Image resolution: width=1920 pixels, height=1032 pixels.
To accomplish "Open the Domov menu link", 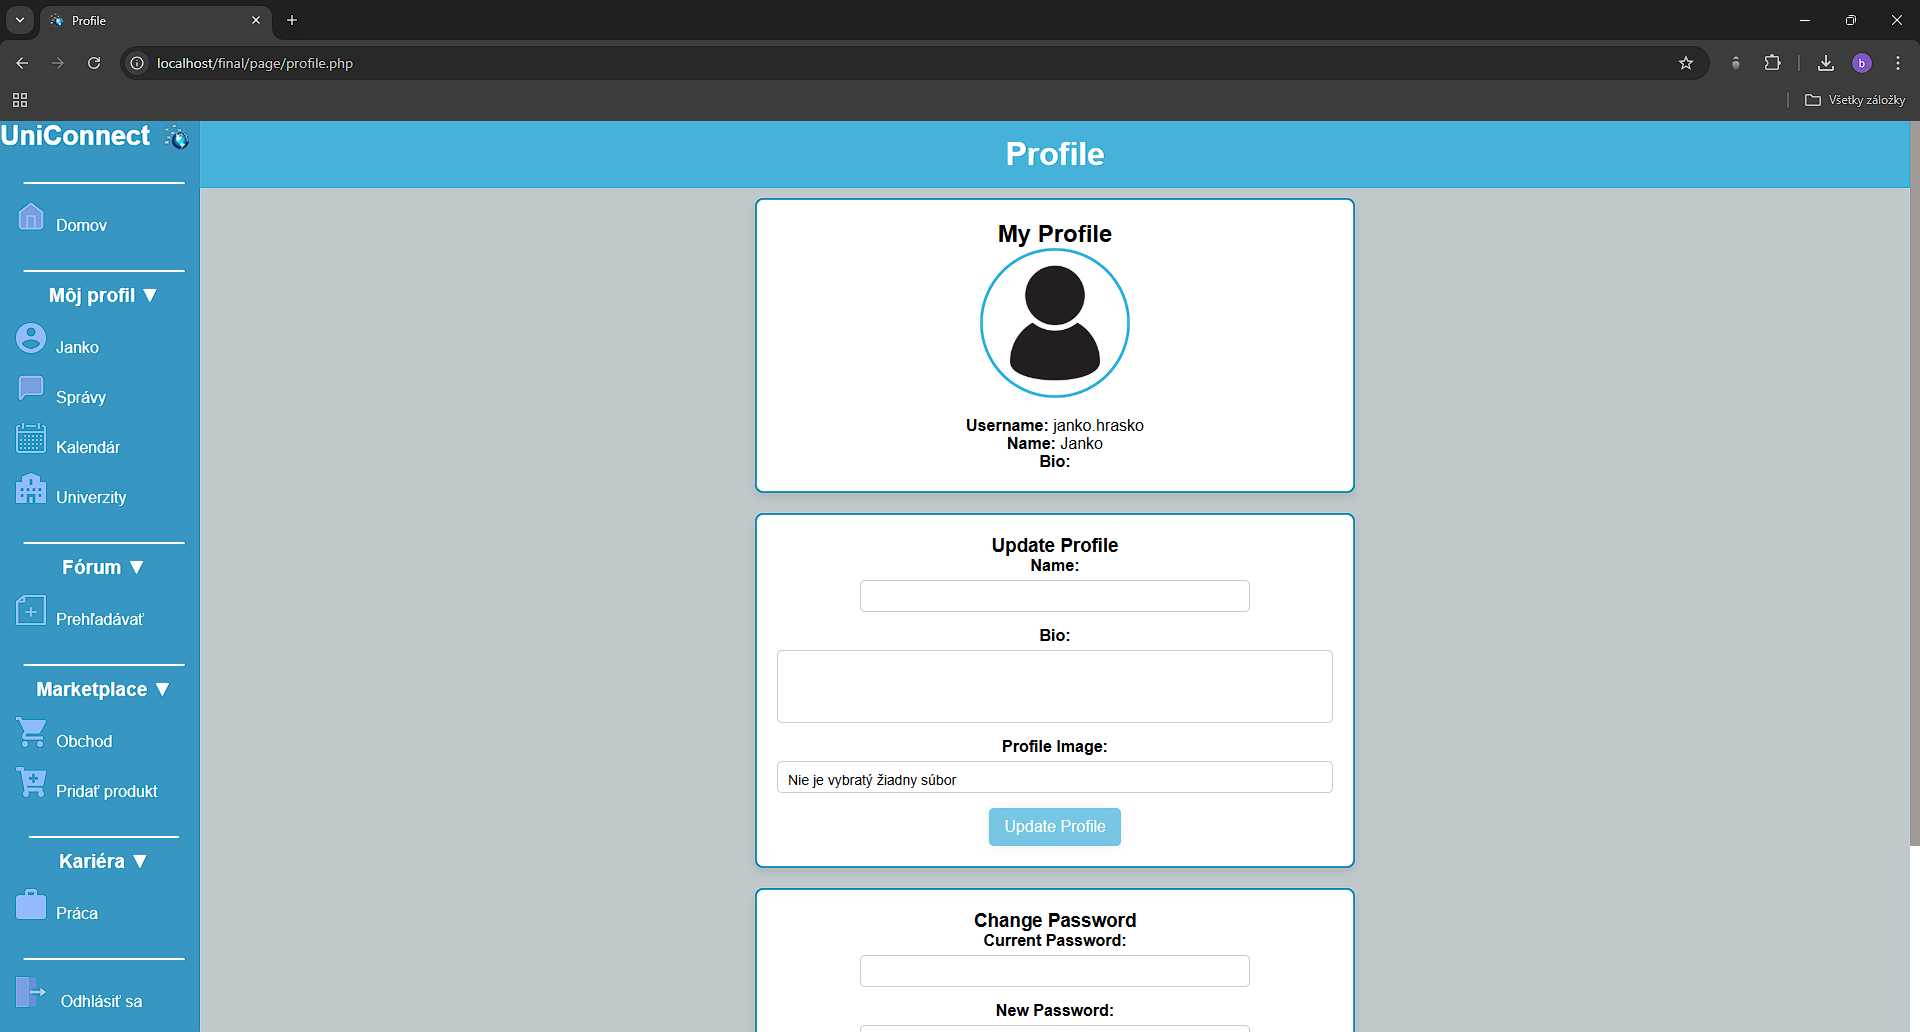I will (81, 226).
